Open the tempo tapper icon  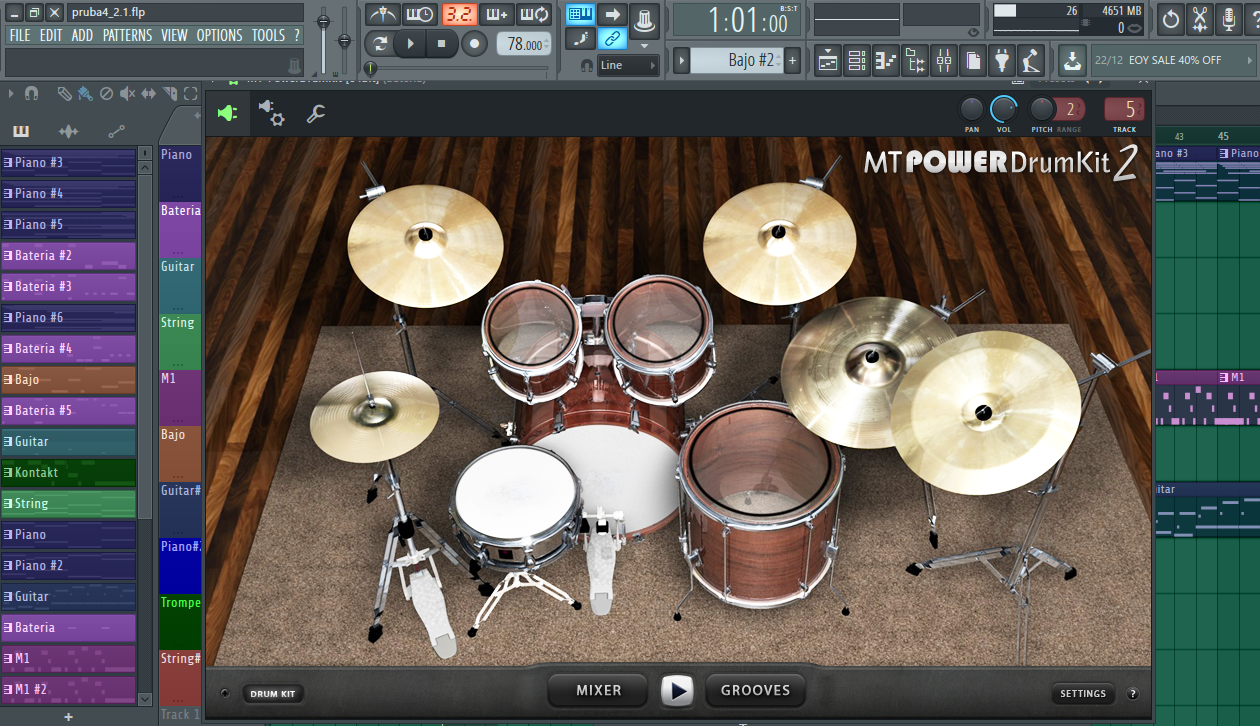1031,60
